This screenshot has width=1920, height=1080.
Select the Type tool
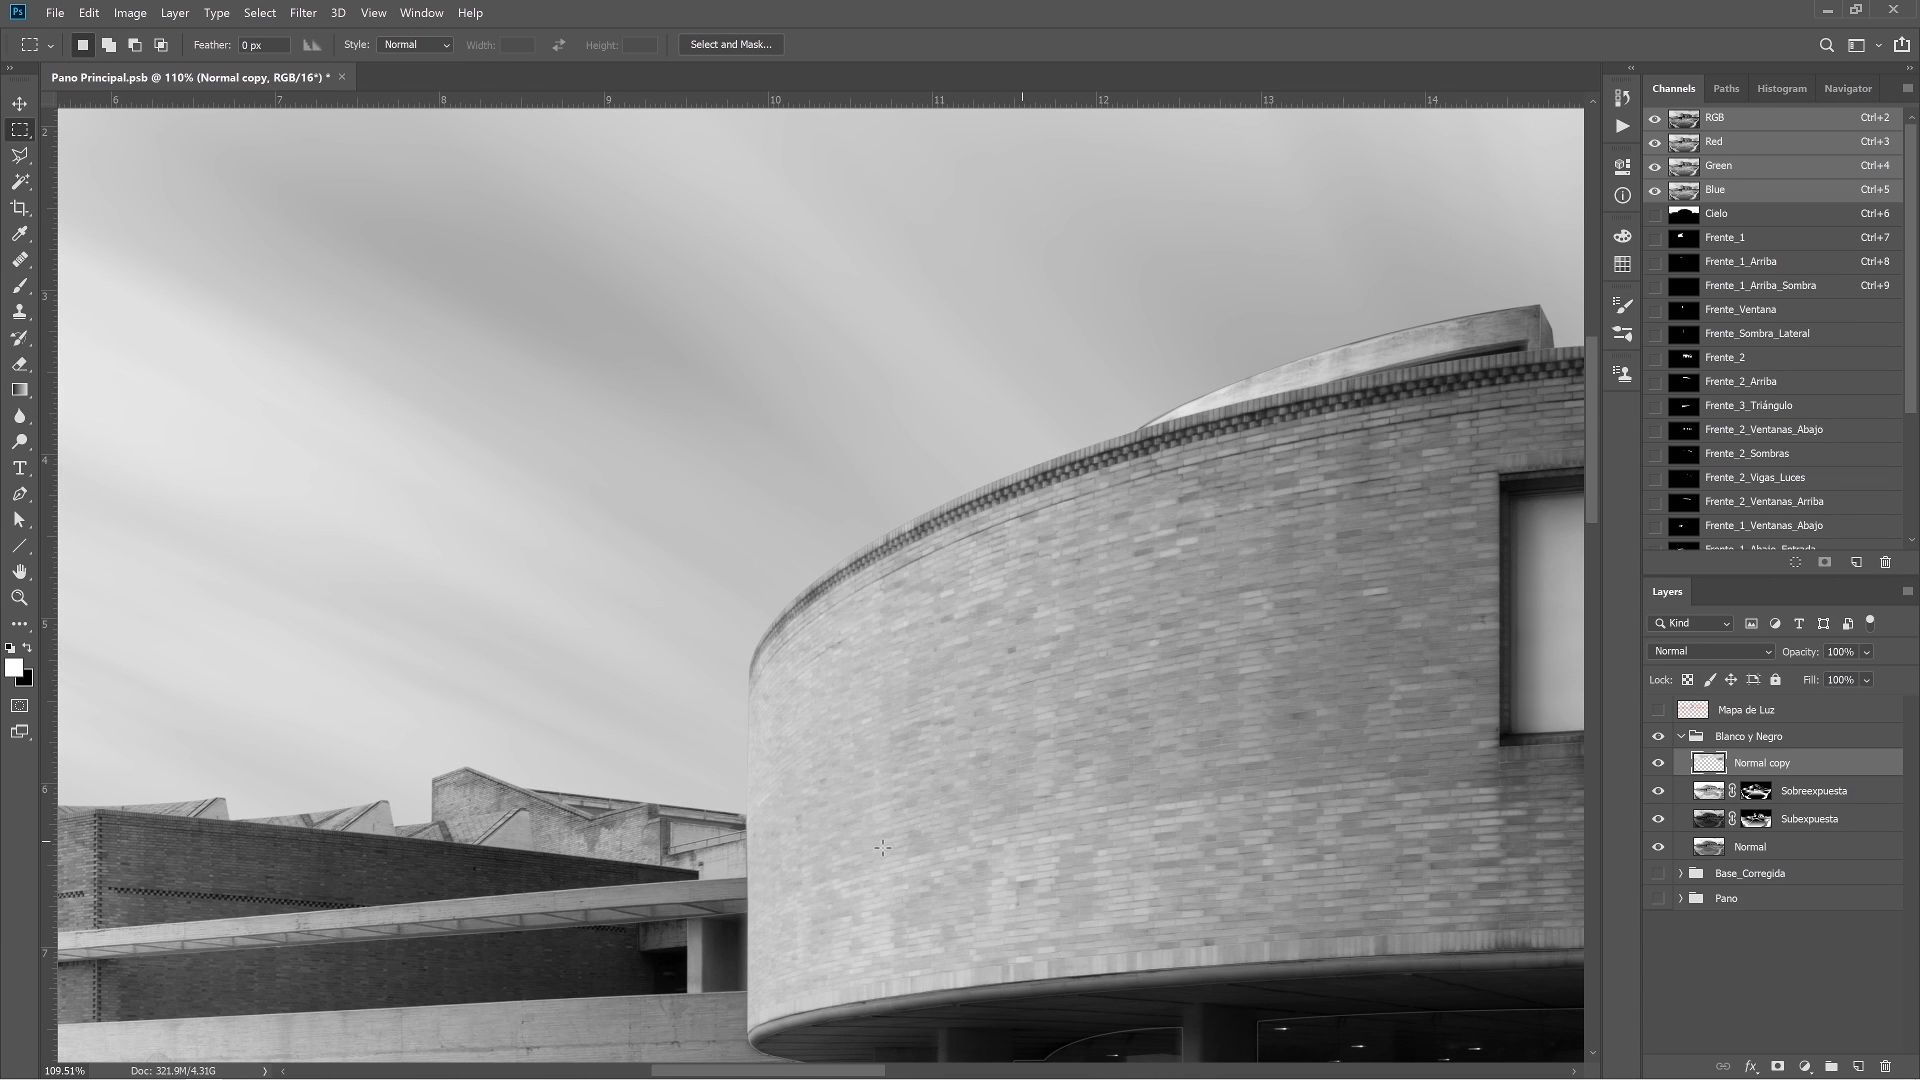[x=20, y=468]
